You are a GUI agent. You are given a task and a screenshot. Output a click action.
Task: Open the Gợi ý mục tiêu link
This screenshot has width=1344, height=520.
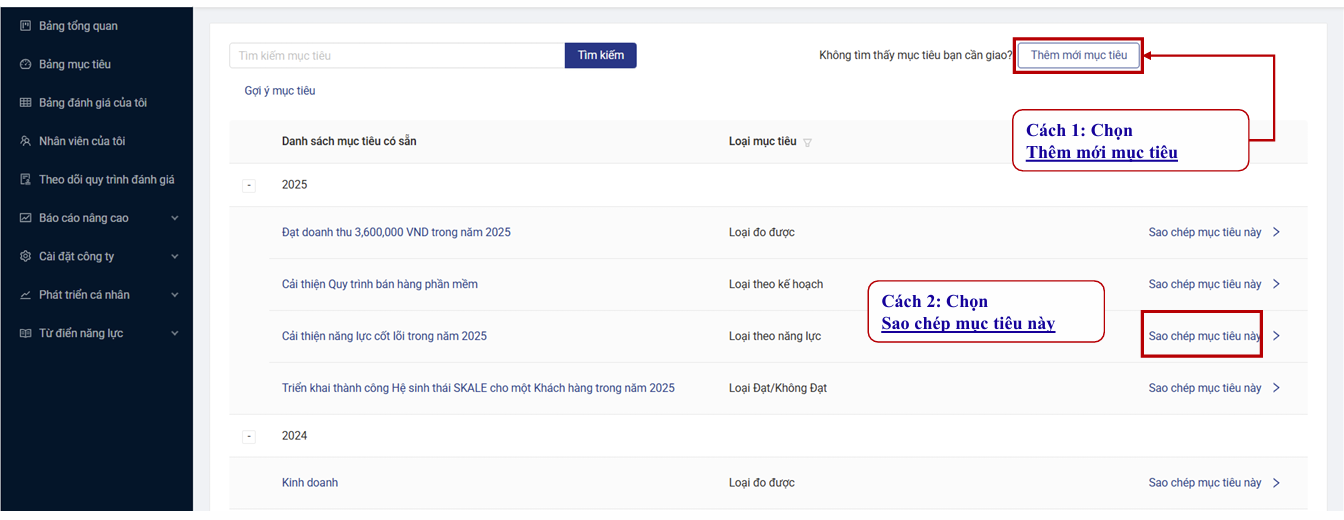point(279,91)
